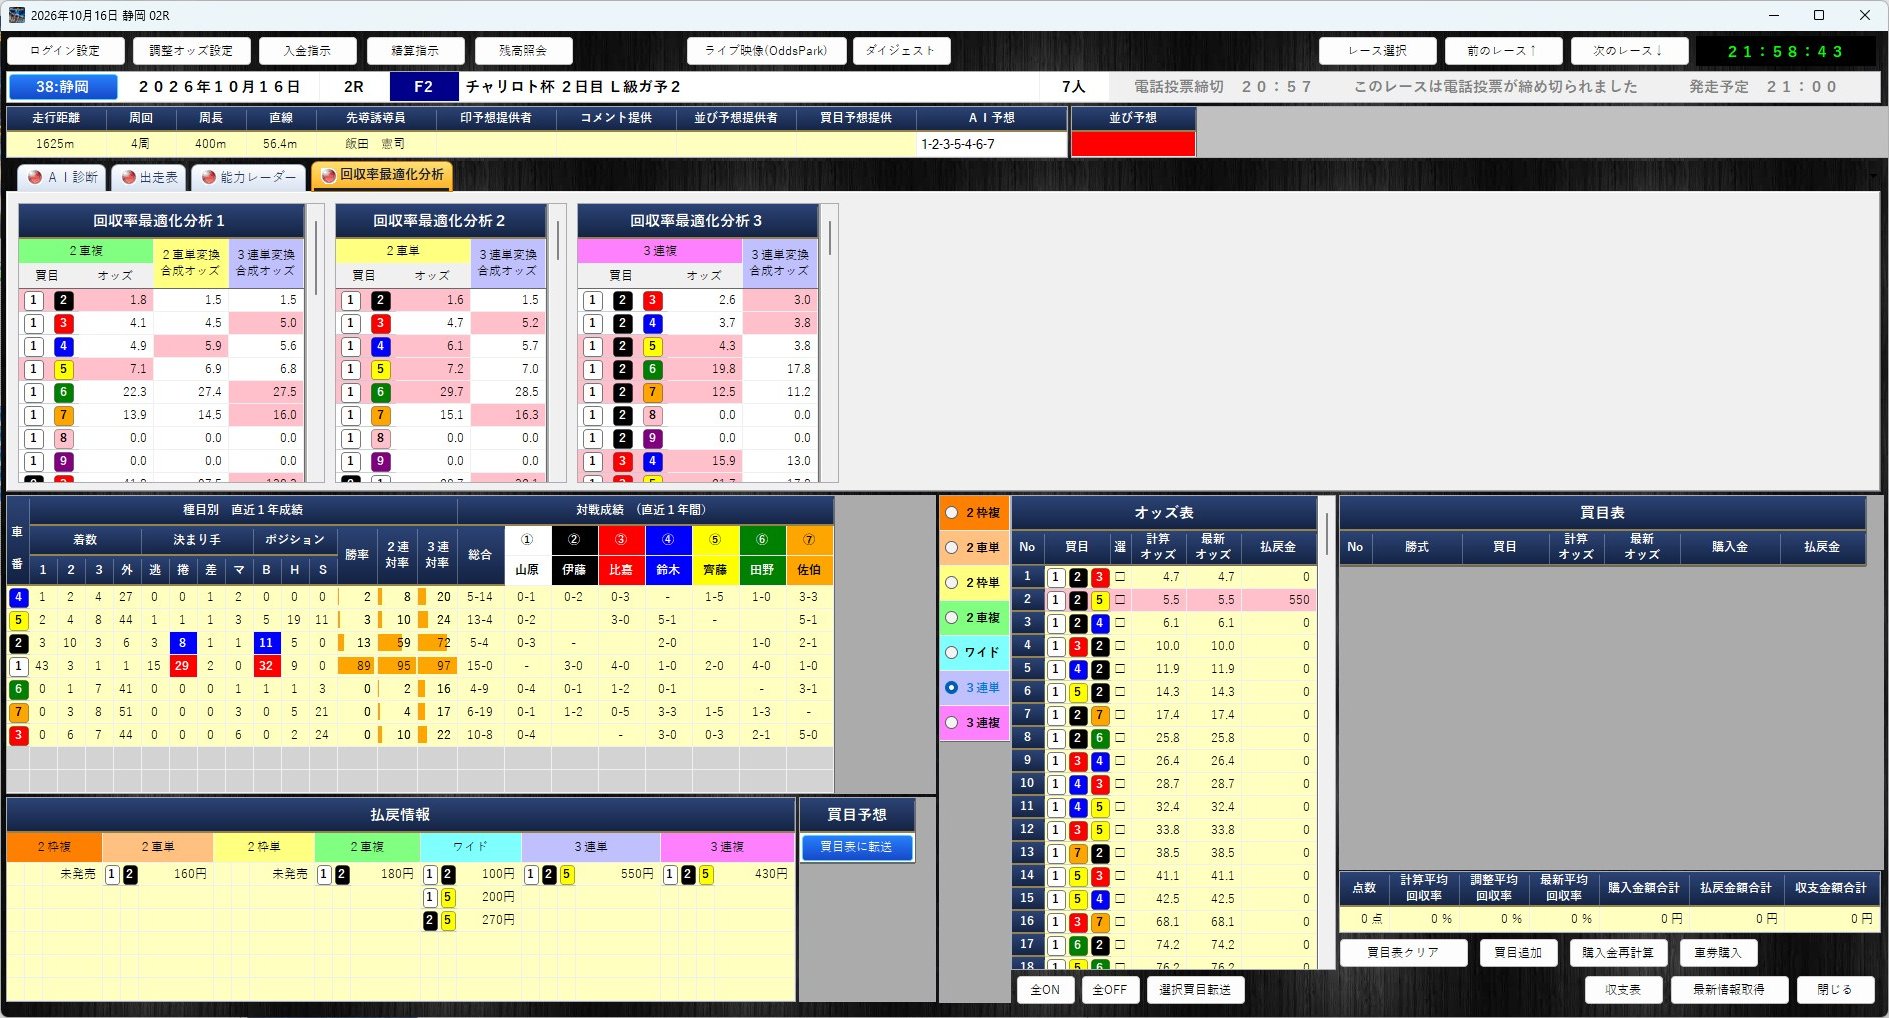This screenshot has height=1018, width=1889.
Task: Click 最新情報取得 button
Action: (1728, 990)
